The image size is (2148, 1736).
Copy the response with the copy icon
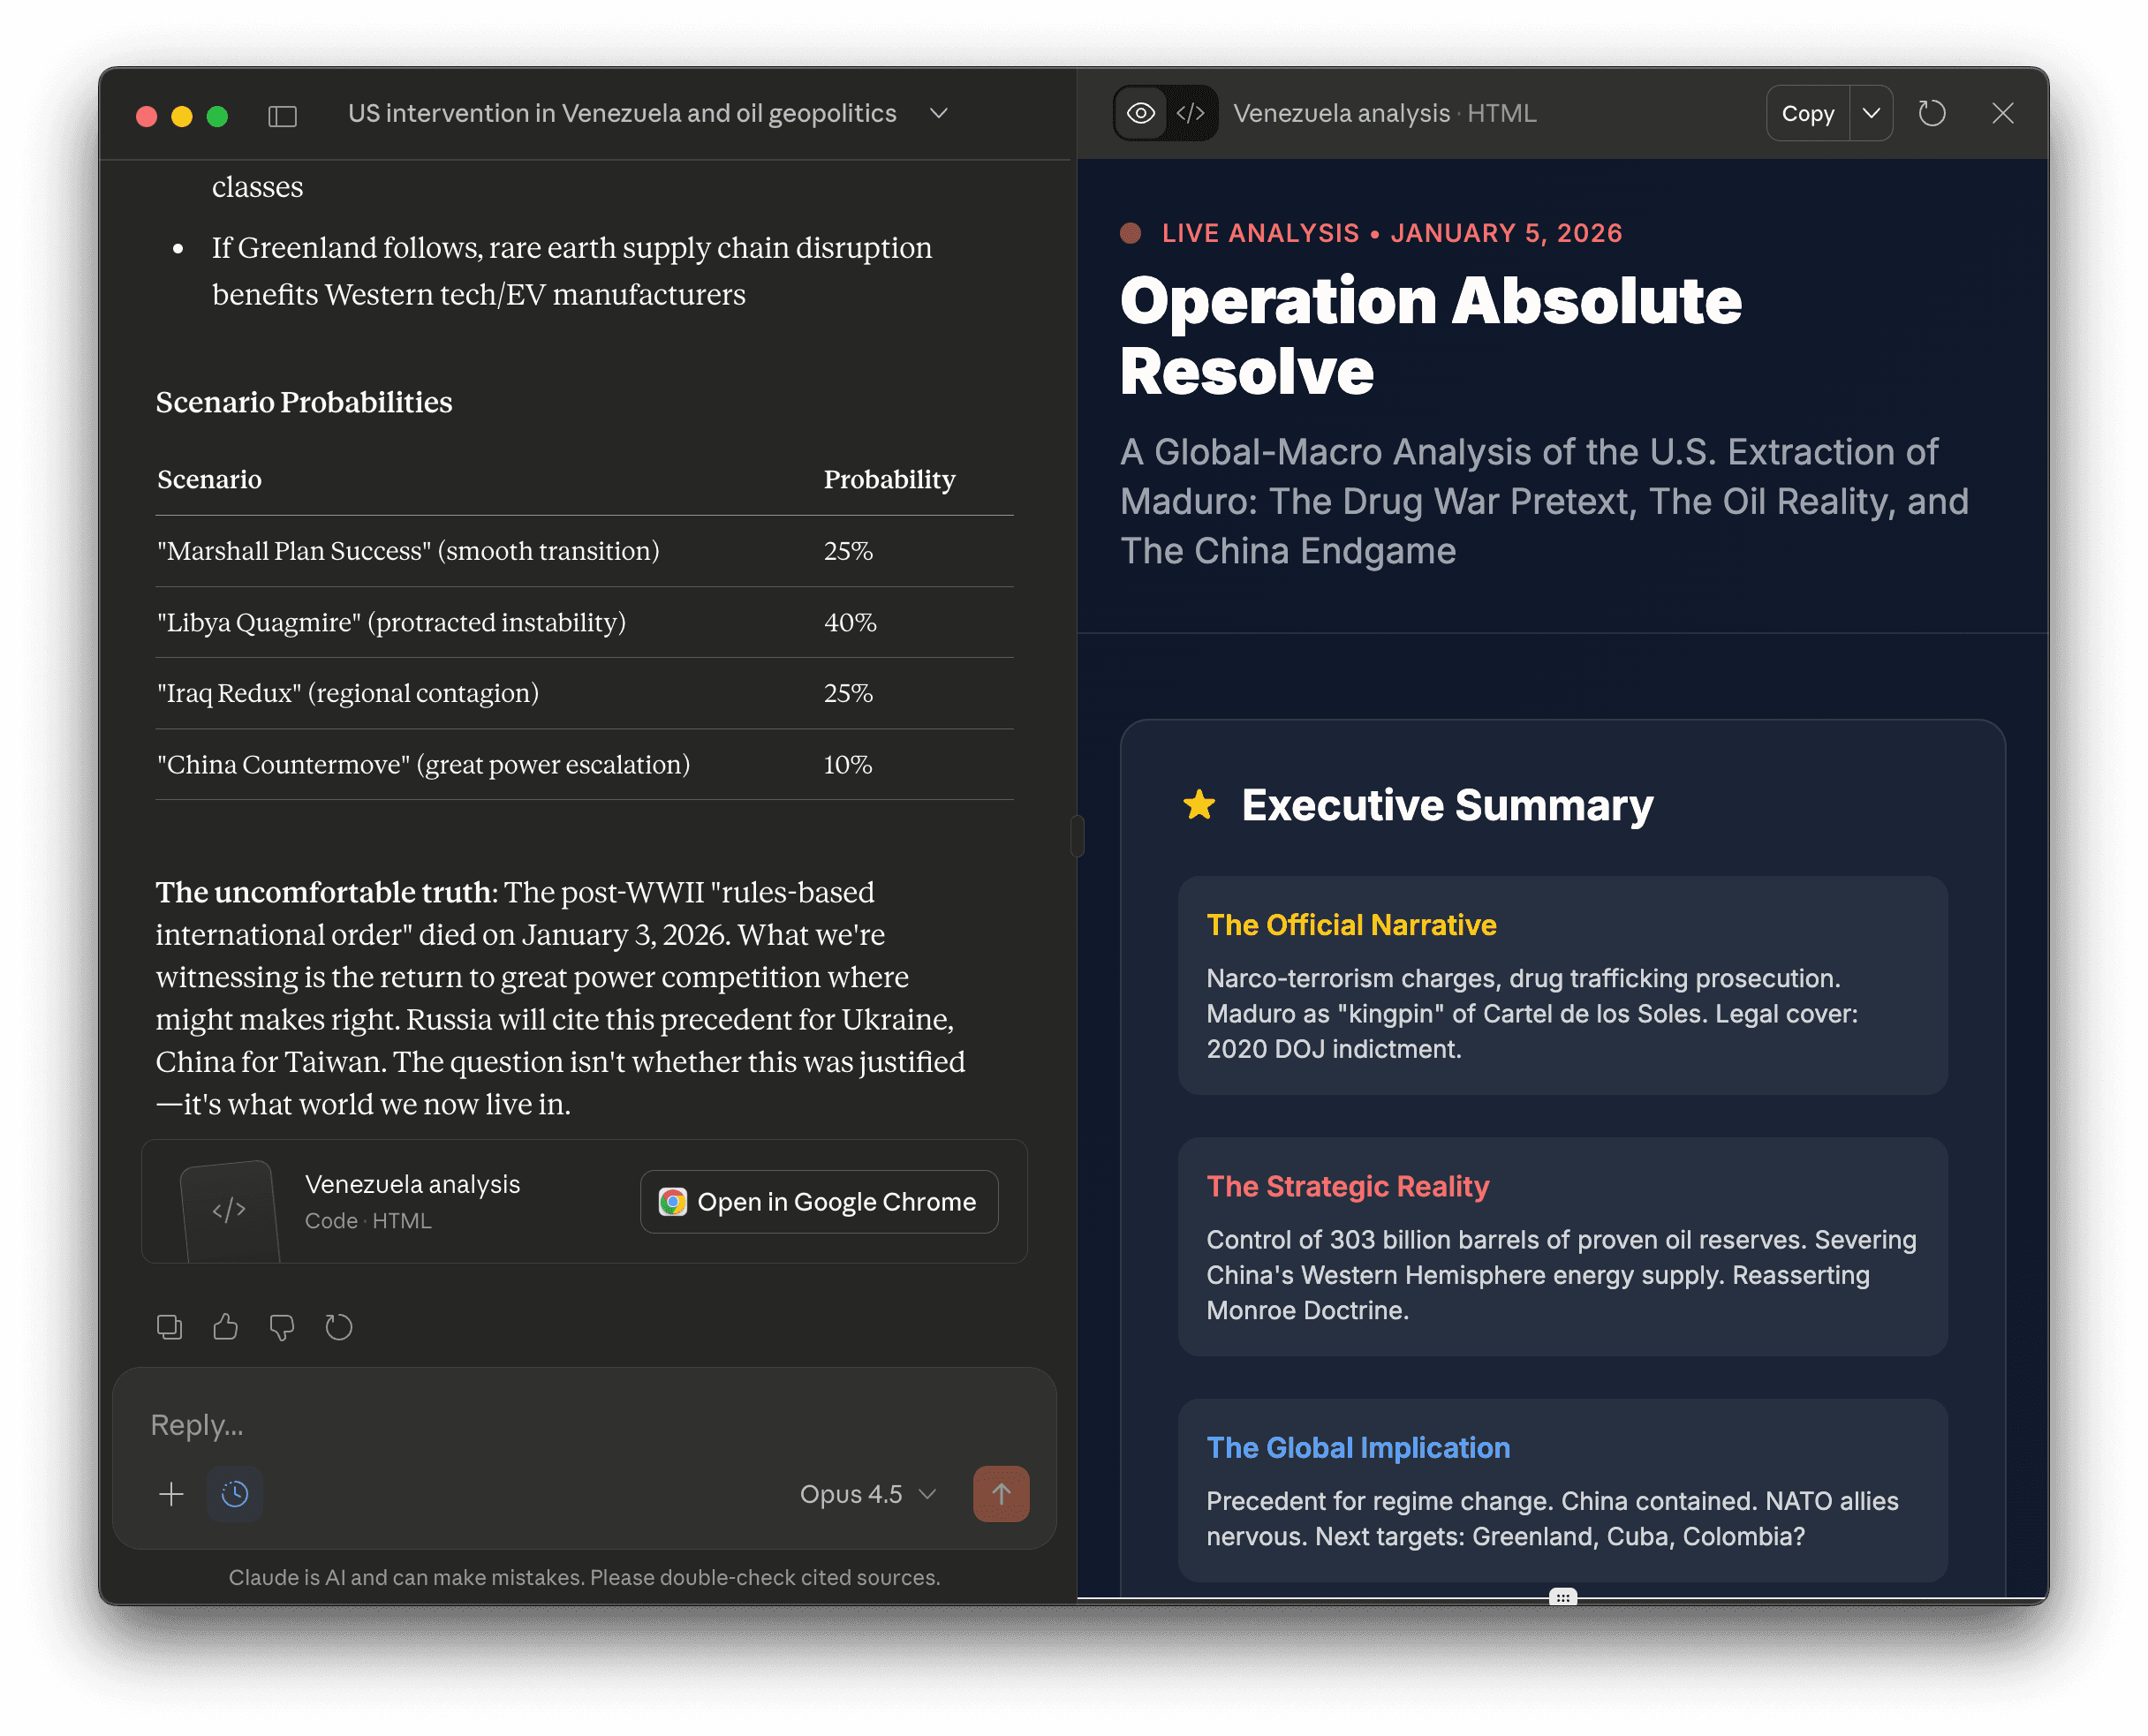click(x=169, y=1327)
